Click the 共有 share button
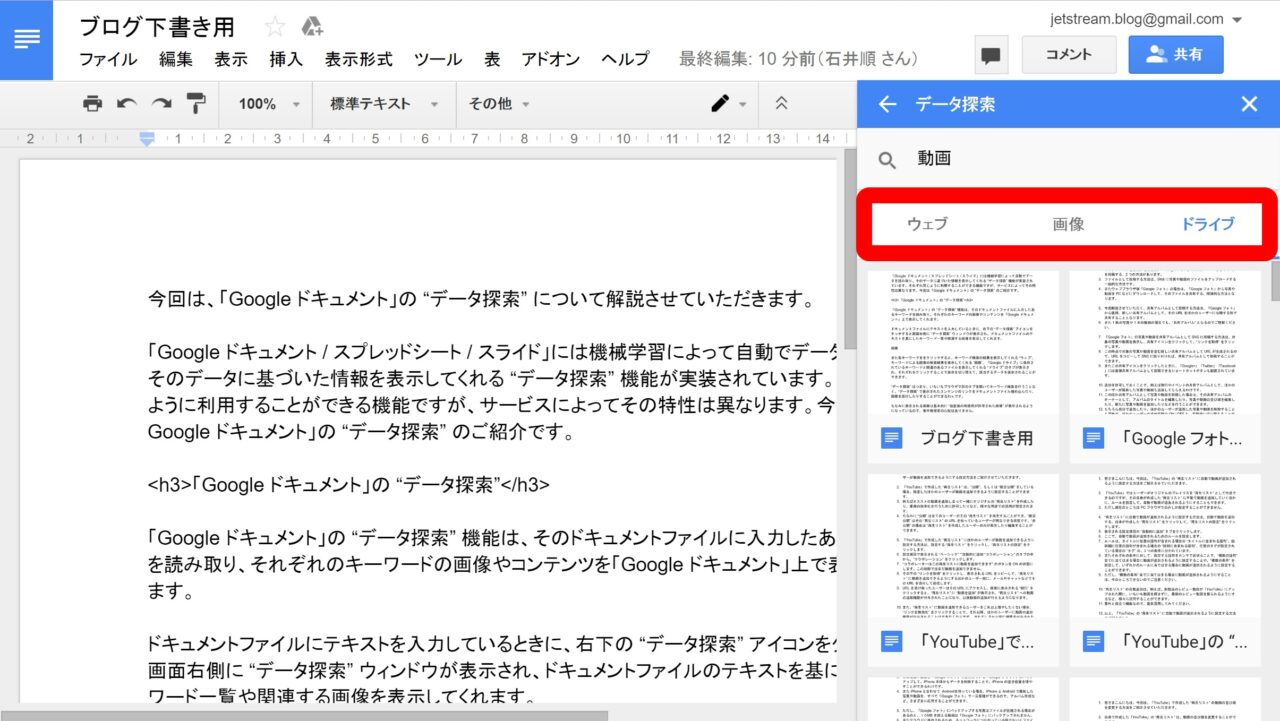This screenshot has width=1280, height=721. 1175,55
